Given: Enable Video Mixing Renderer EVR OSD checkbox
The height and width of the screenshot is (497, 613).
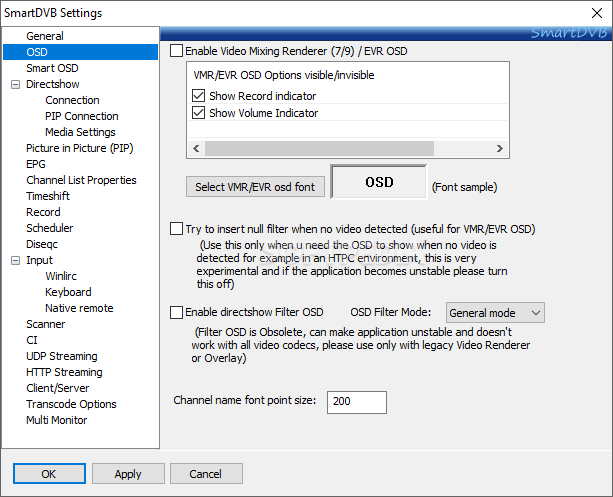Looking at the screenshot, I should [176, 51].
